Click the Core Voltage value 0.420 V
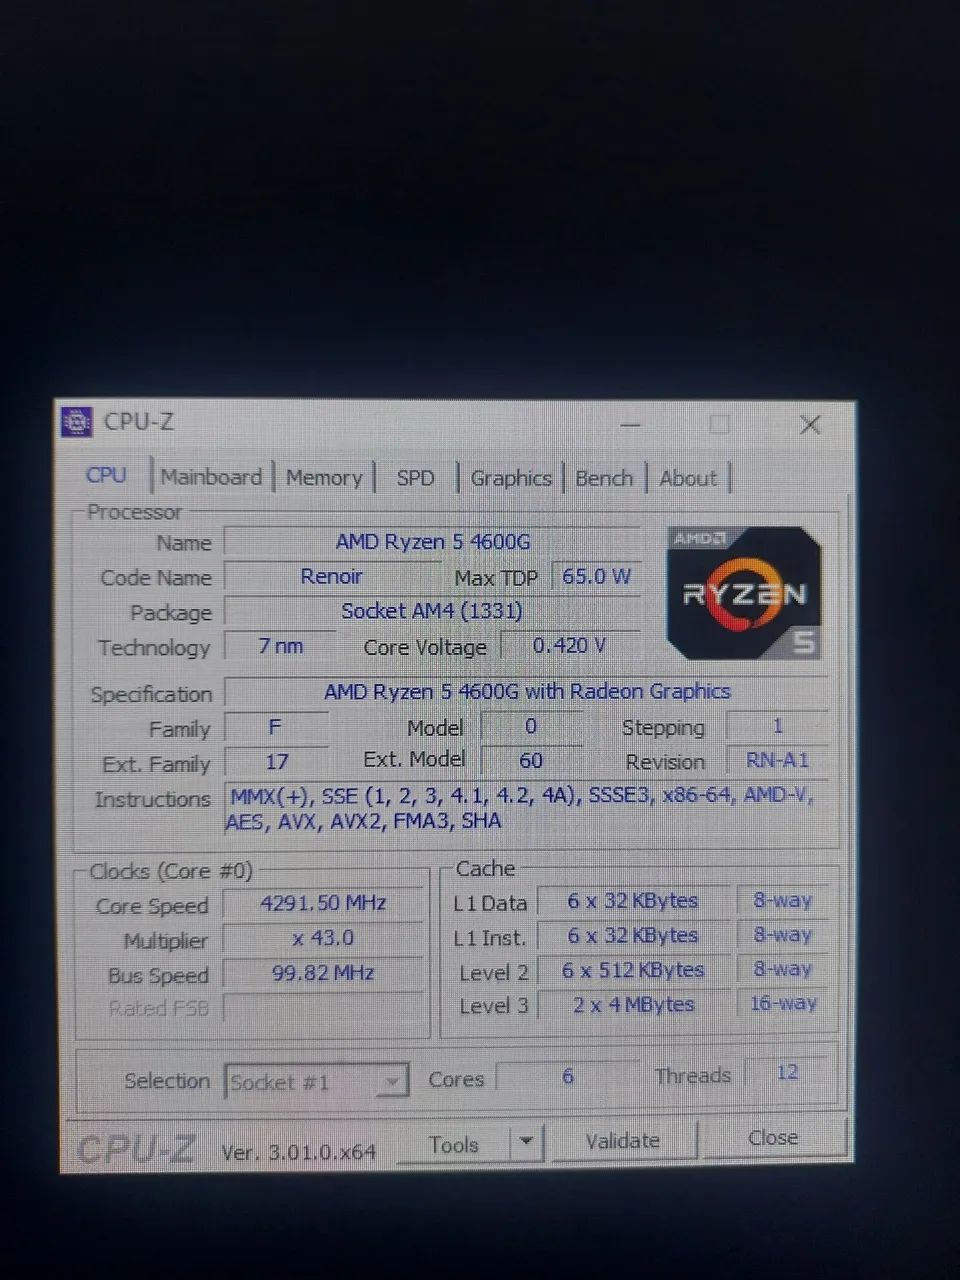960x1280 pixels. pyautogui.click(x=569, y=645)
